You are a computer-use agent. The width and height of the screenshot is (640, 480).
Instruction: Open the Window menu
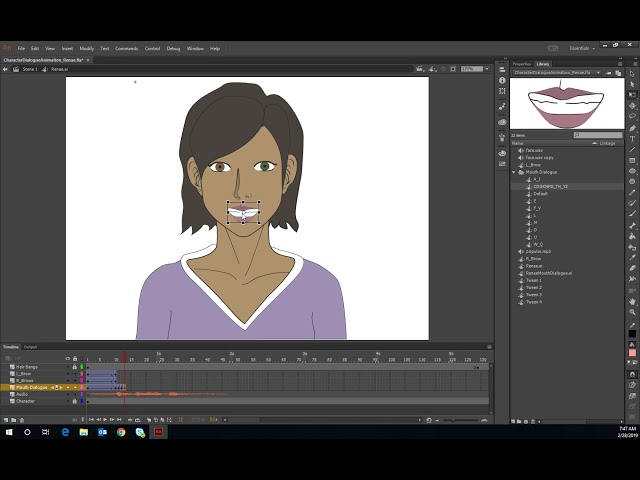(x=195, y=48)
